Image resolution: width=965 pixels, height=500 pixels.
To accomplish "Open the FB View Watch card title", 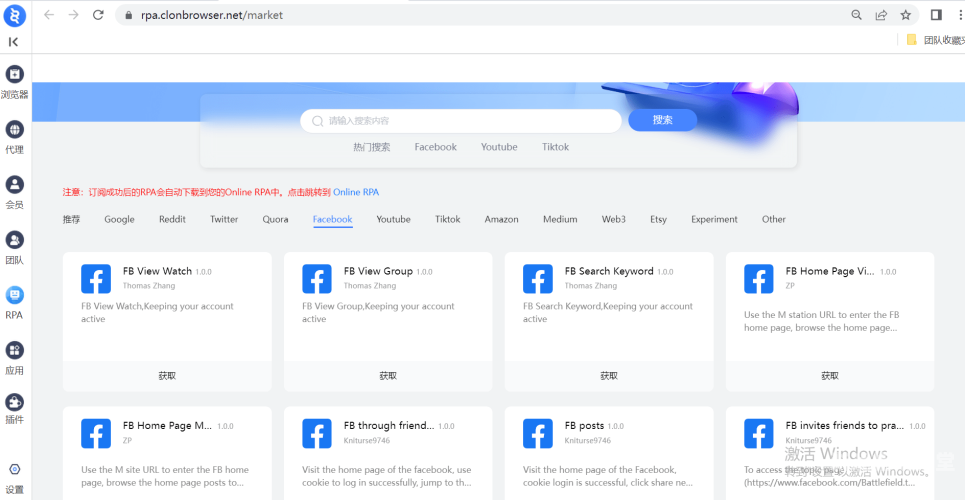I will (x=158, y=271).
